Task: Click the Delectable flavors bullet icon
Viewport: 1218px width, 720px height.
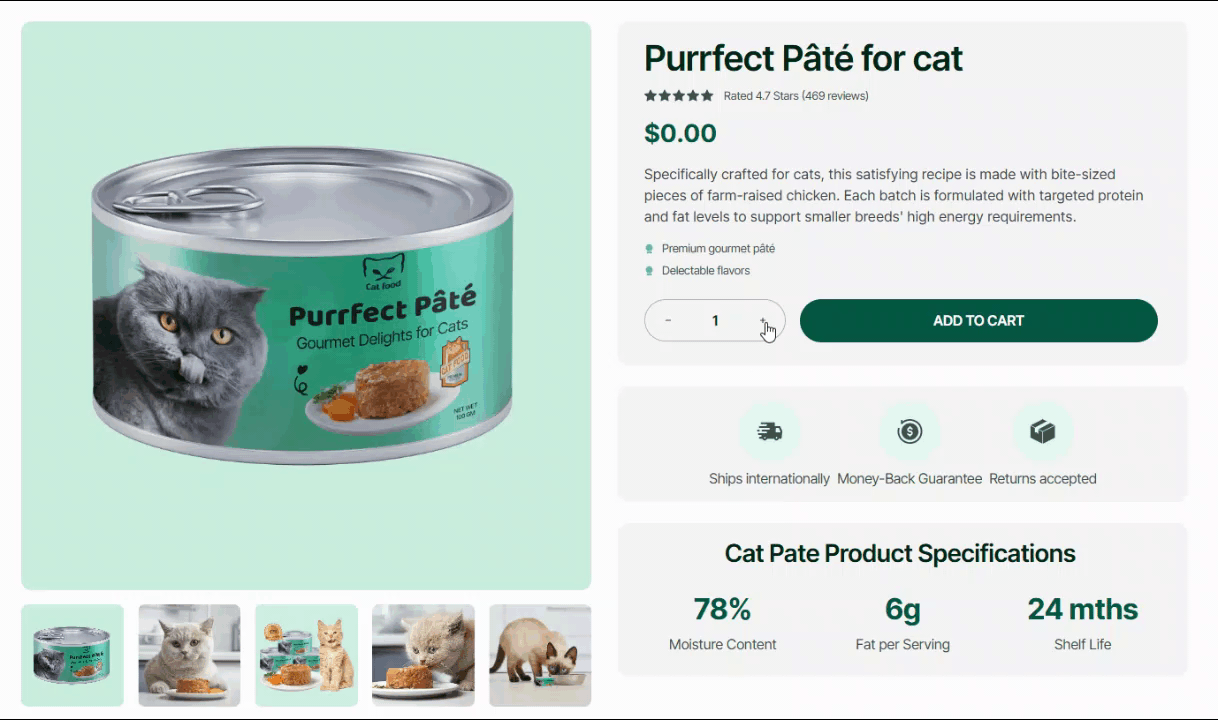Action: (x=649, y=271)
